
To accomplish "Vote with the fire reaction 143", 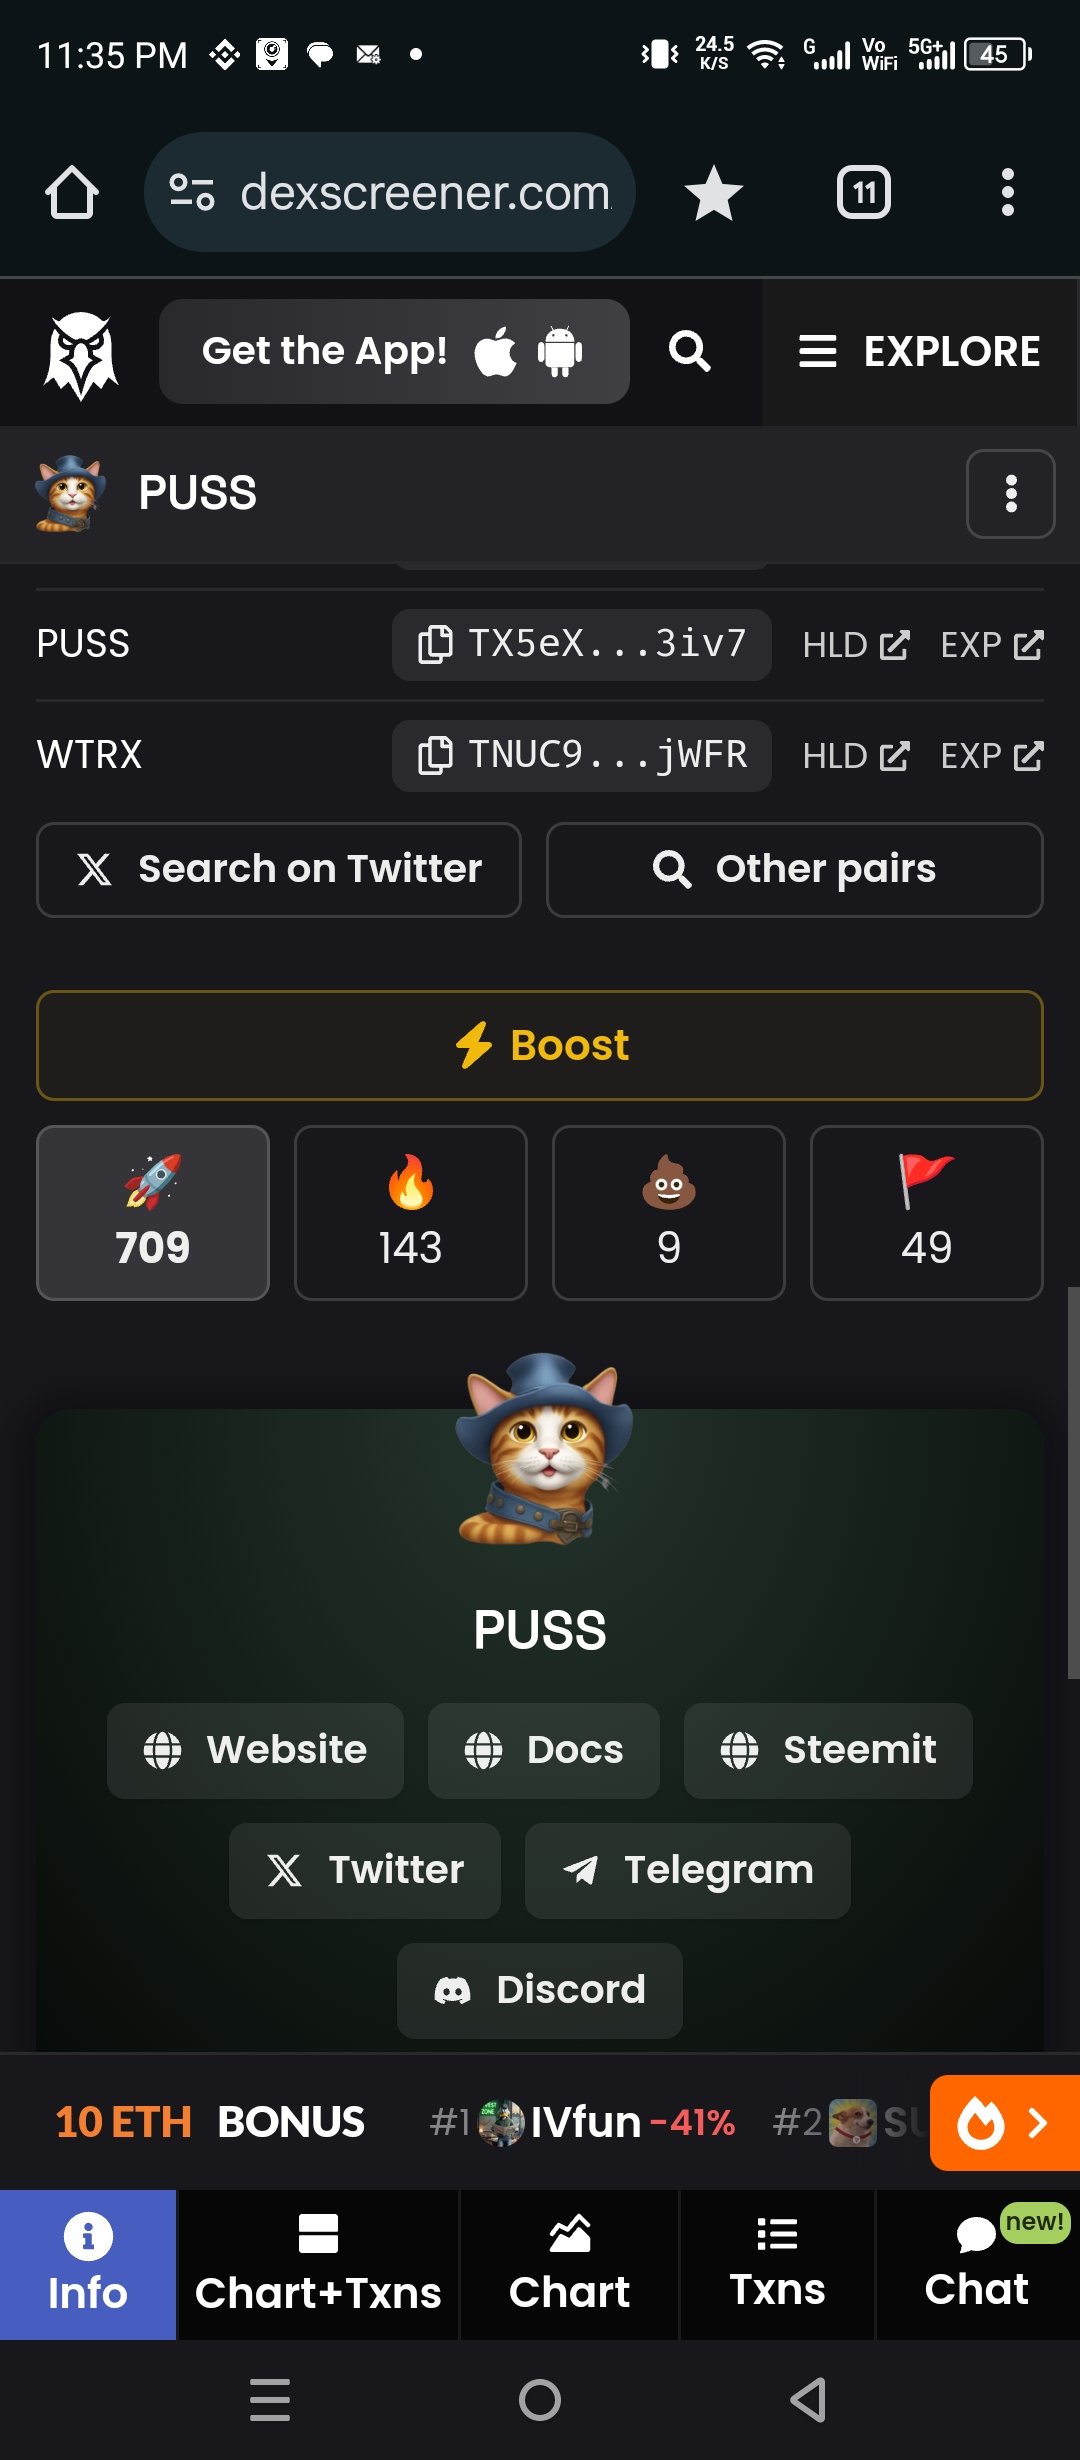I will (x=411, y=1213).
